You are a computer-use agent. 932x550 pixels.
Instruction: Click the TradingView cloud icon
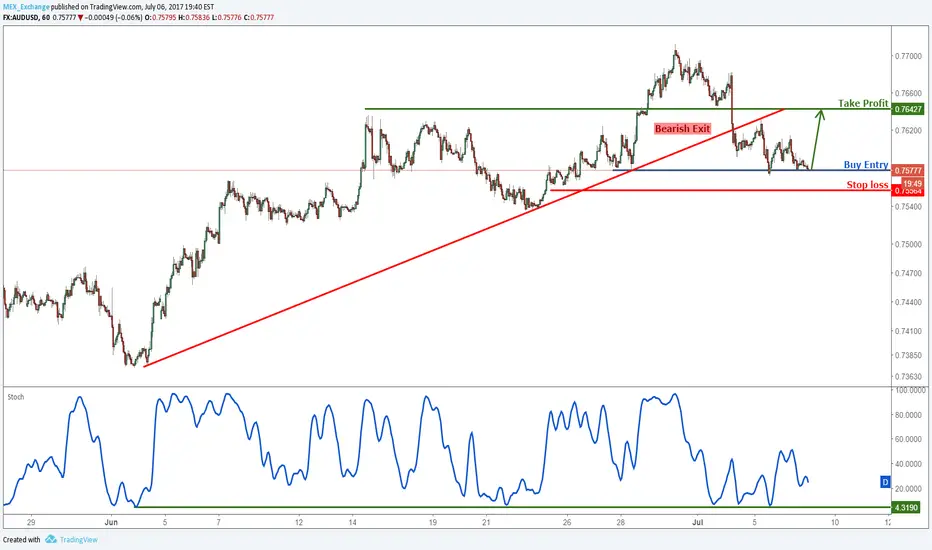51,539
